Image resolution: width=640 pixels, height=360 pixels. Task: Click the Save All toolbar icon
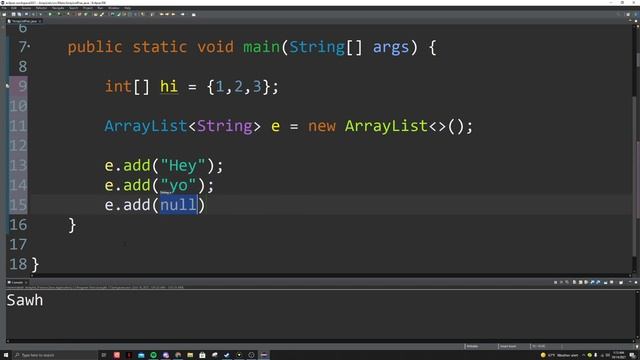[19, 14]
